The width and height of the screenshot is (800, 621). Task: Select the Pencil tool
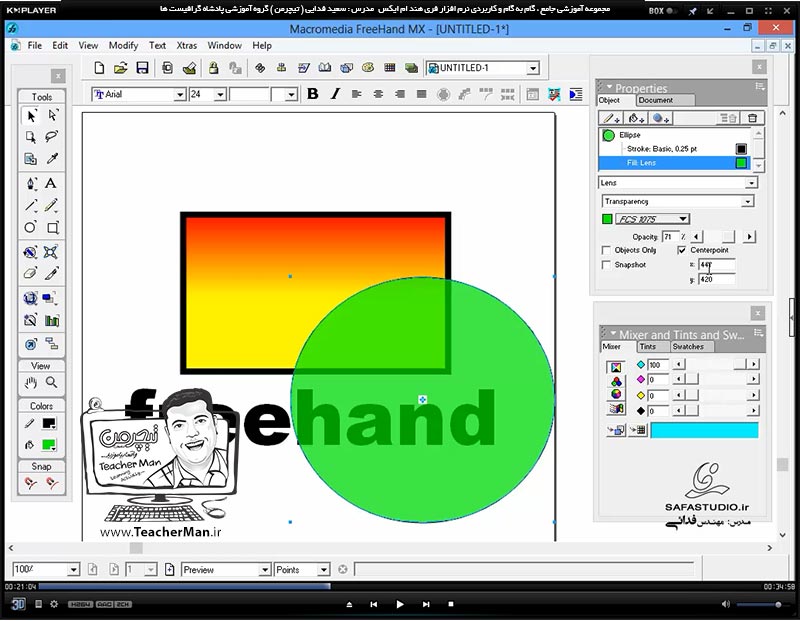coord(52,206)
